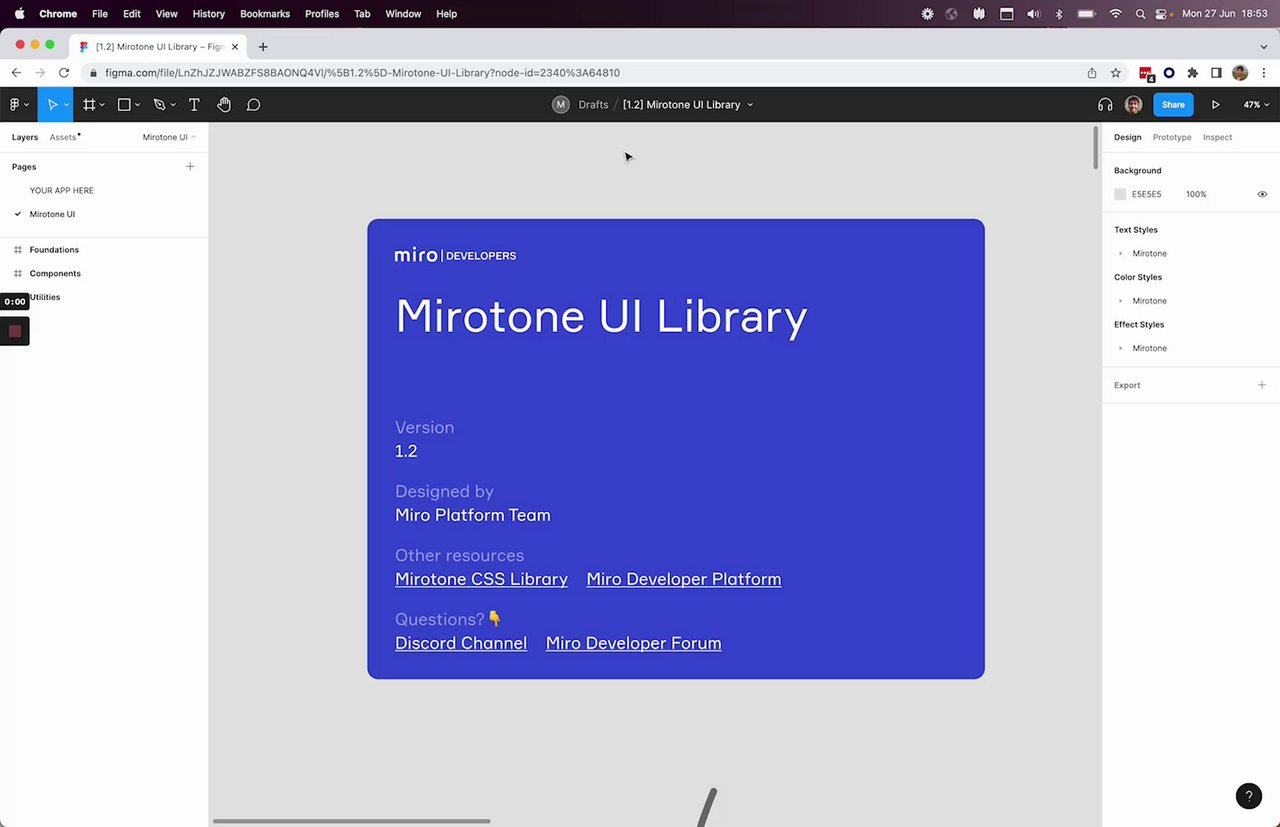Add export setting with plus icon
This screenshot has height=827, width=1280.
click(1262, 385)
